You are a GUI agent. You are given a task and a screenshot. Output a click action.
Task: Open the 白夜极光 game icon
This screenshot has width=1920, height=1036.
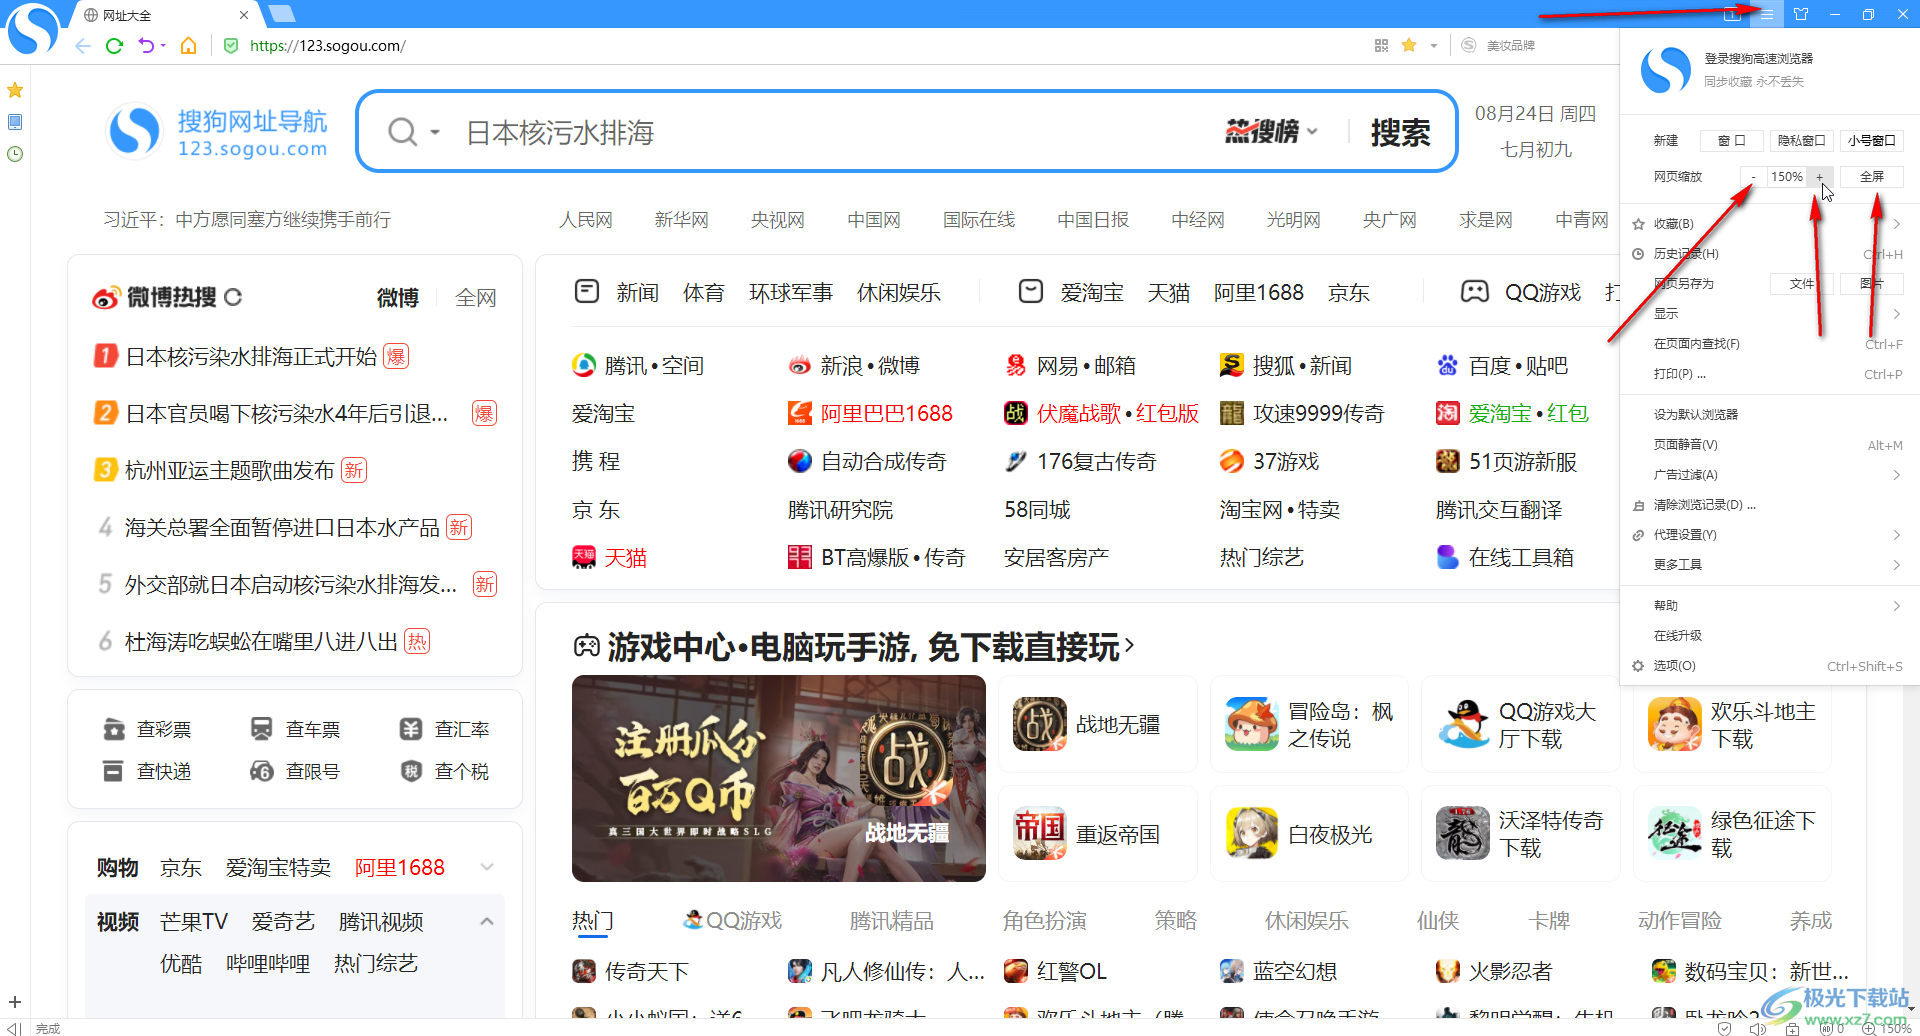pyautogui.click(x=1252, y=833)
